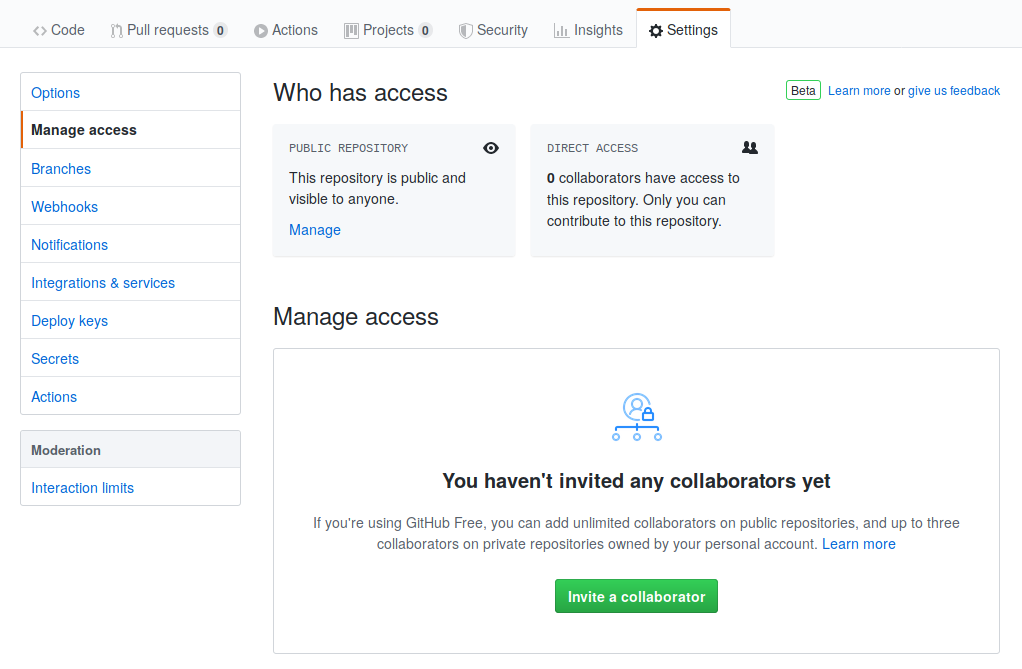Select Branches in the settings sidebar

pos(61,169)
